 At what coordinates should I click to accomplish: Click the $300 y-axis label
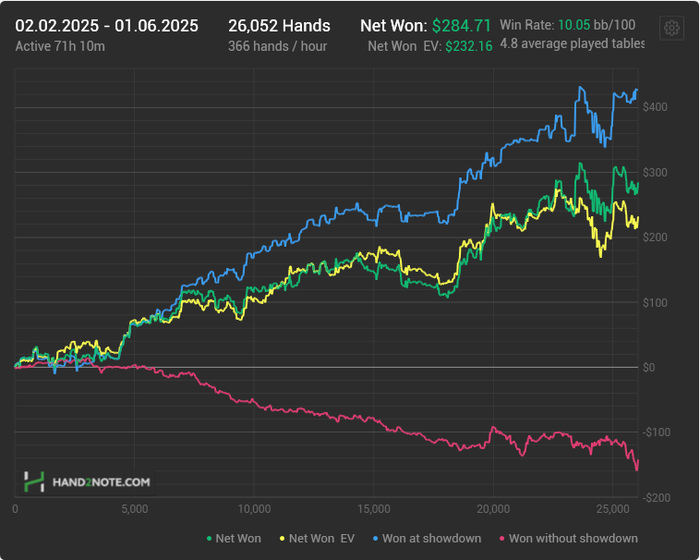[x=655, y=172]
